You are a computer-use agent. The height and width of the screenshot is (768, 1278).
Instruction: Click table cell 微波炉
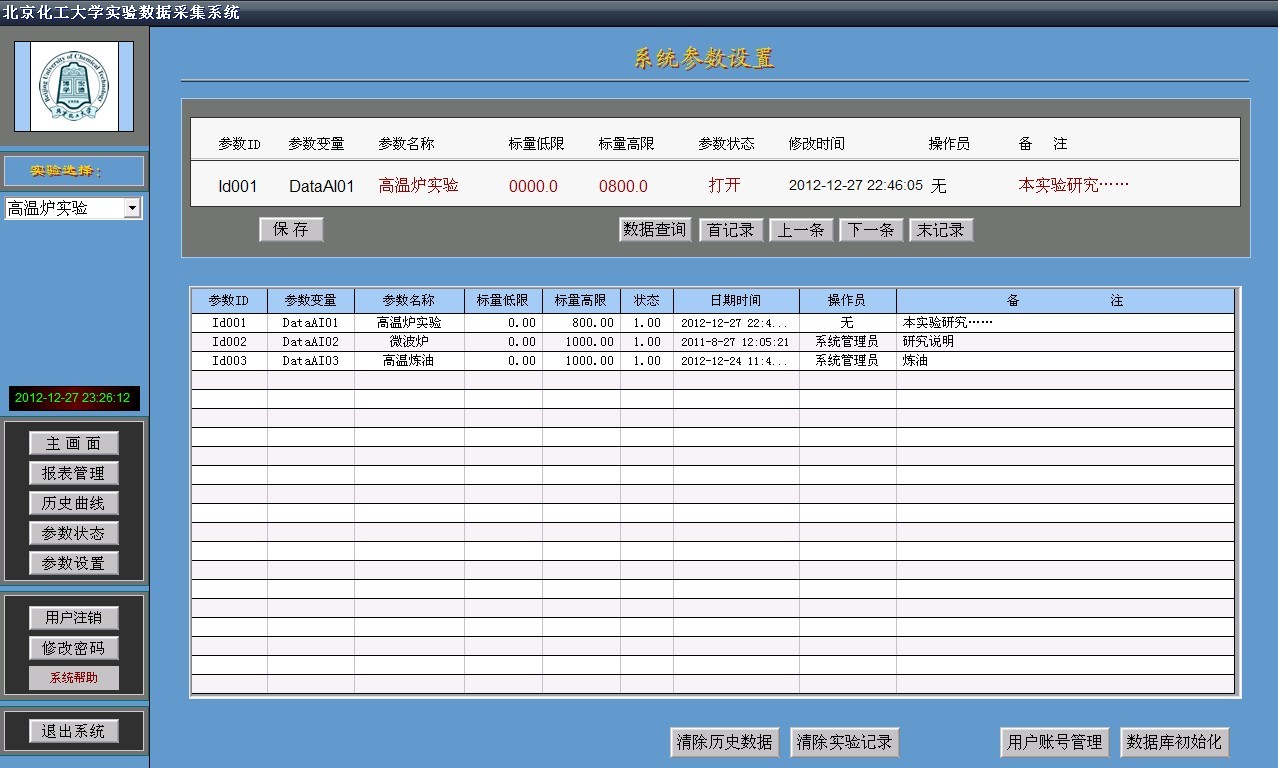tap(409, 342)
